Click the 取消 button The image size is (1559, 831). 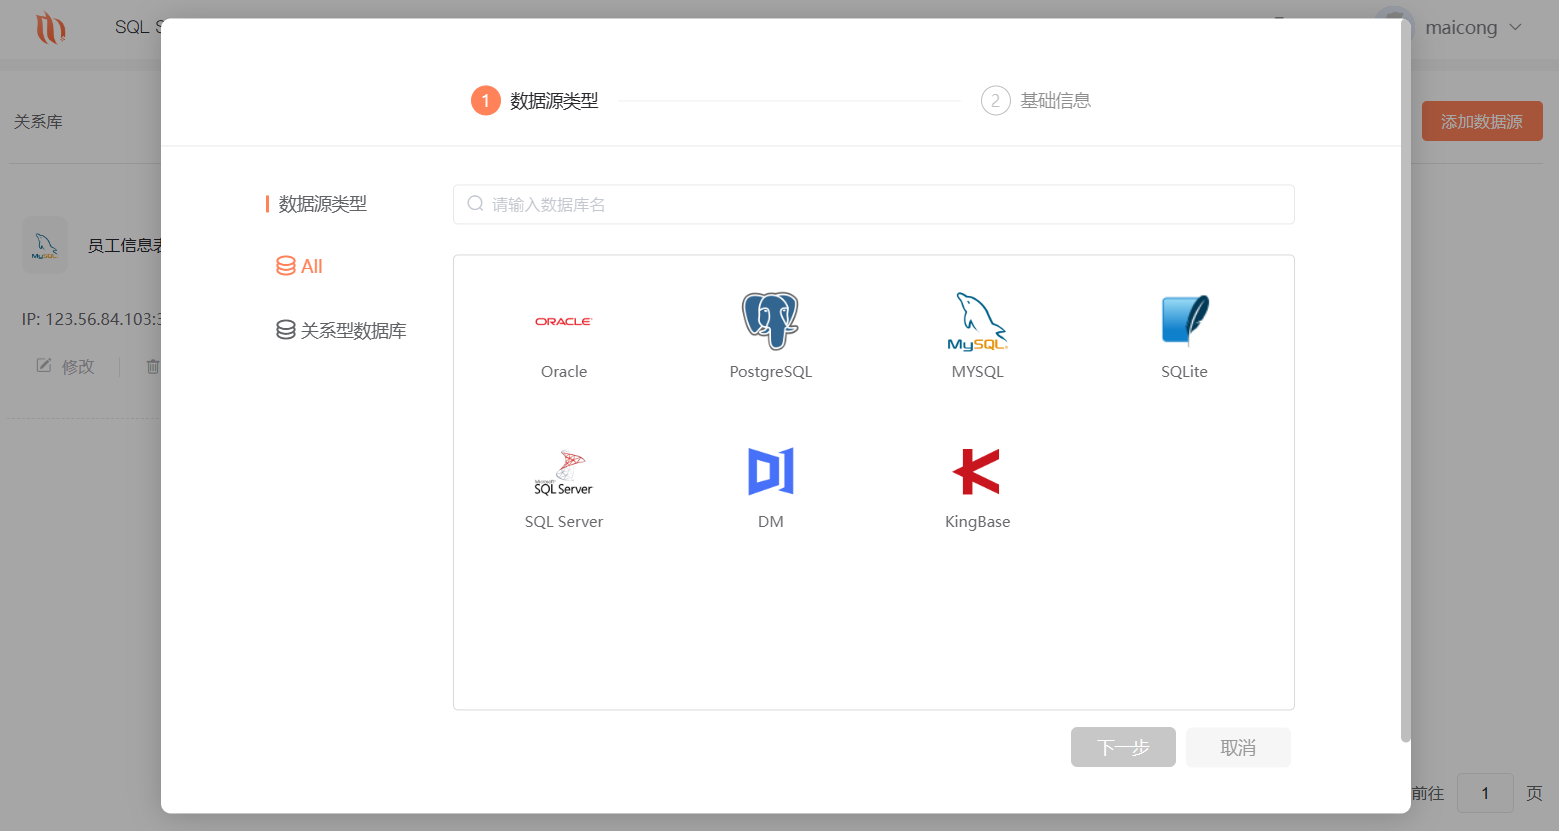click(1238, 747)
